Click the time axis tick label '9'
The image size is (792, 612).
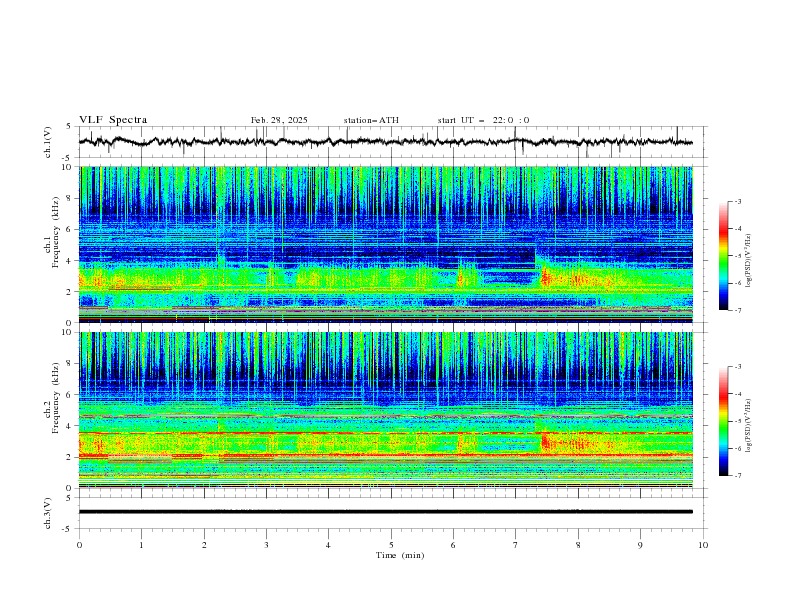(640, 545)
